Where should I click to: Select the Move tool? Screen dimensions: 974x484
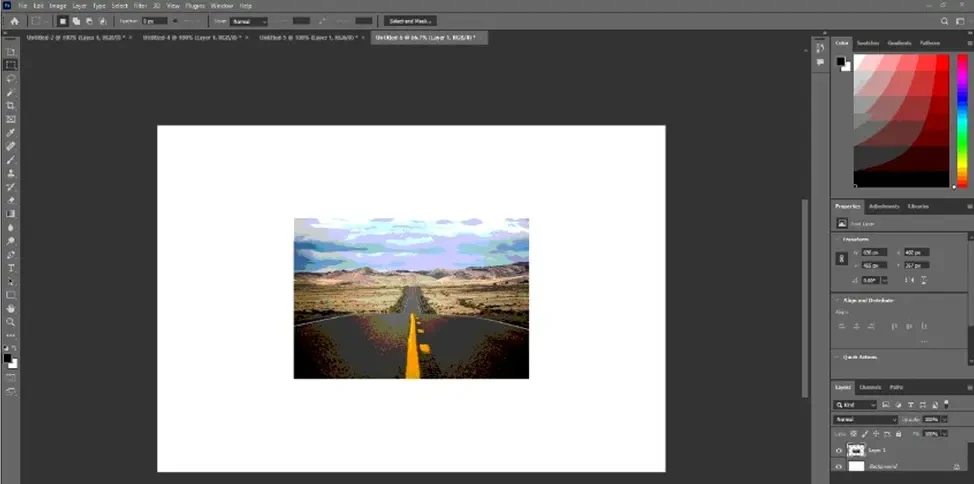pos(11,52)
